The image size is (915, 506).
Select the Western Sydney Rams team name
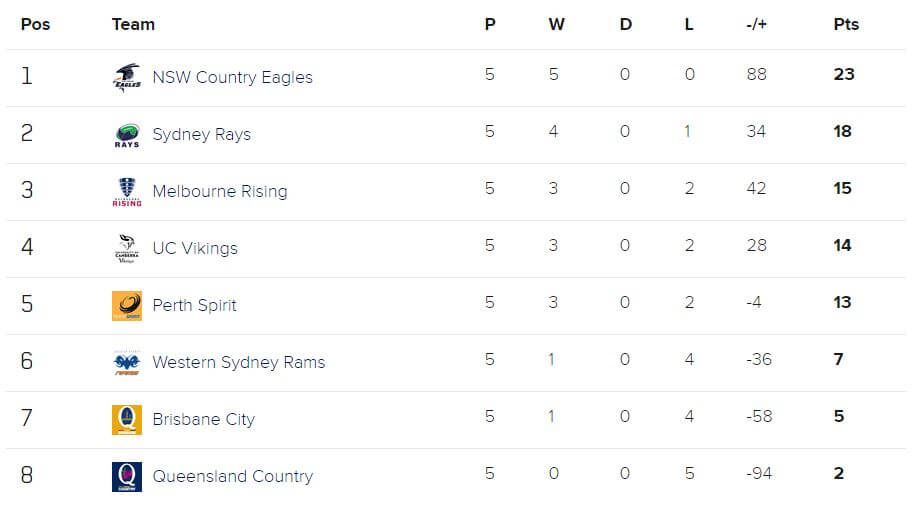click(x=239, y=362)
